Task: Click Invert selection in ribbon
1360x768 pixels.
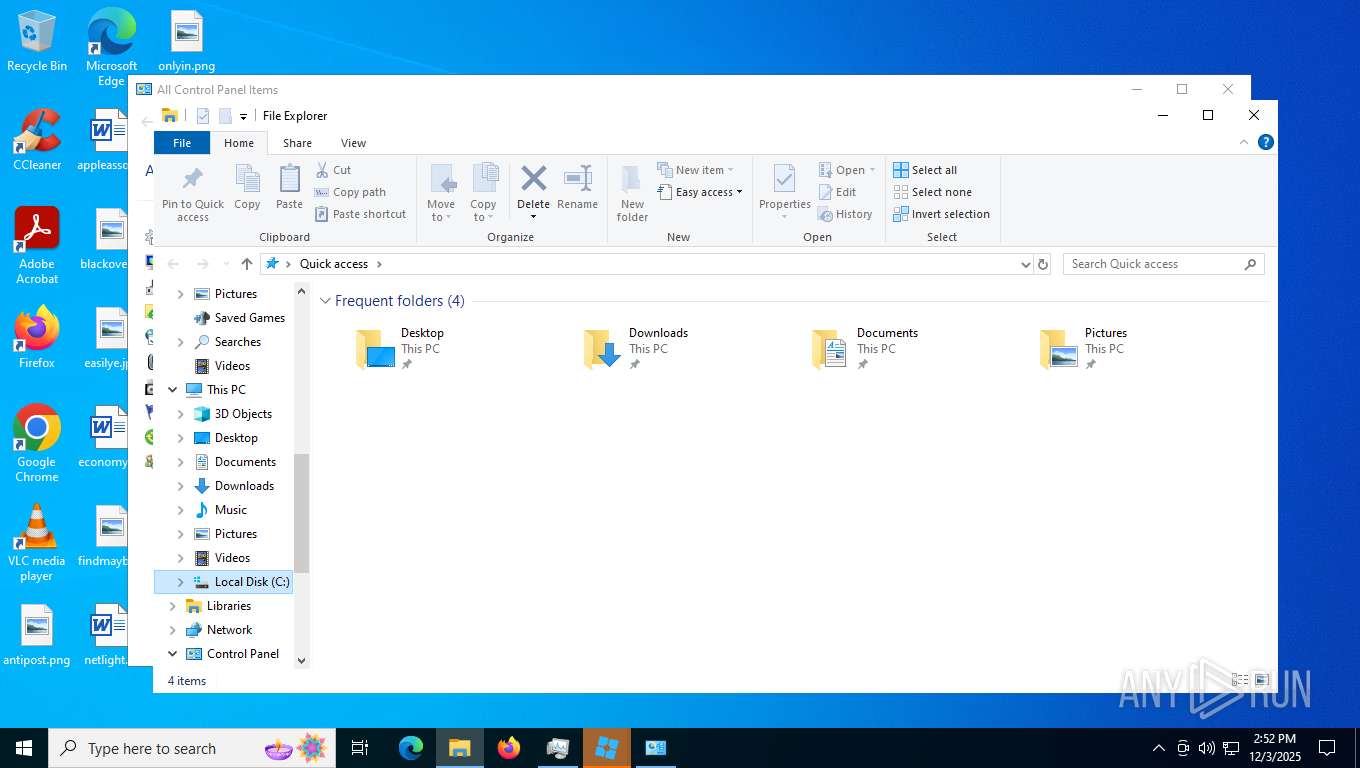Action: point(941,214)
